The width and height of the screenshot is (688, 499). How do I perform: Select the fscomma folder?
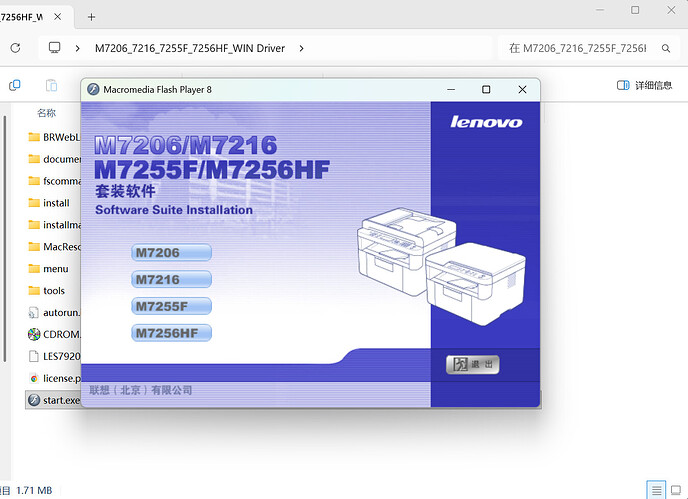pyautogui.click(x=54, y=181)
